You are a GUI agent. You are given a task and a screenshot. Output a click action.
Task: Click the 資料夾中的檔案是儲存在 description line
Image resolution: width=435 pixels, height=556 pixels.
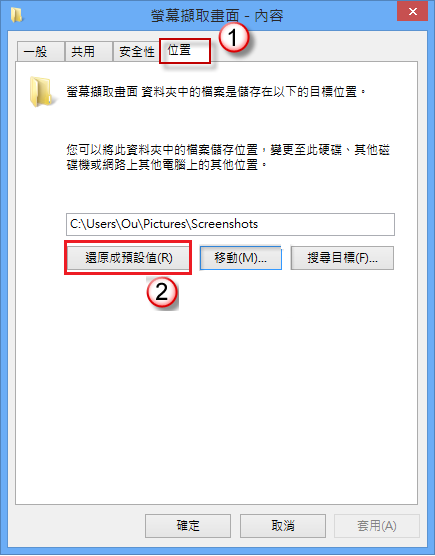click(216, 92)
